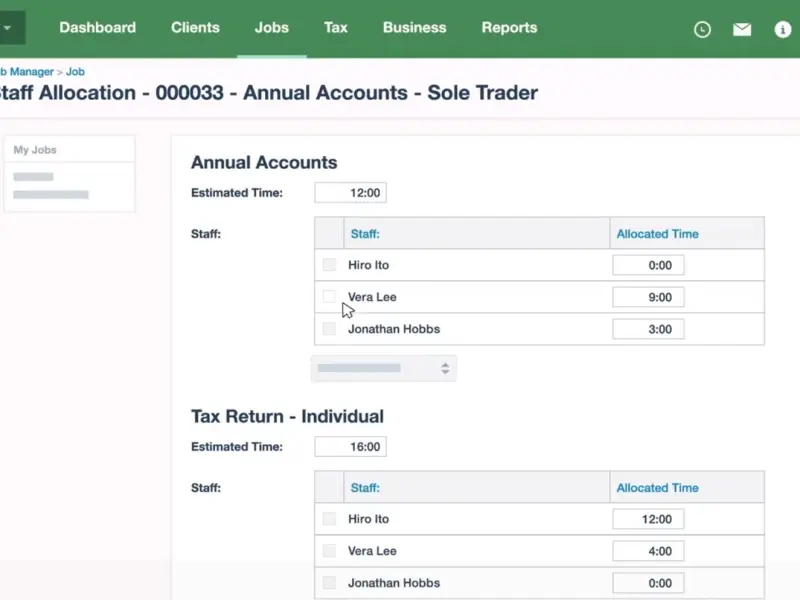The image size is (800, 600).
Task: Open the Dashboard menu
Action: click(x=97, y=28)
